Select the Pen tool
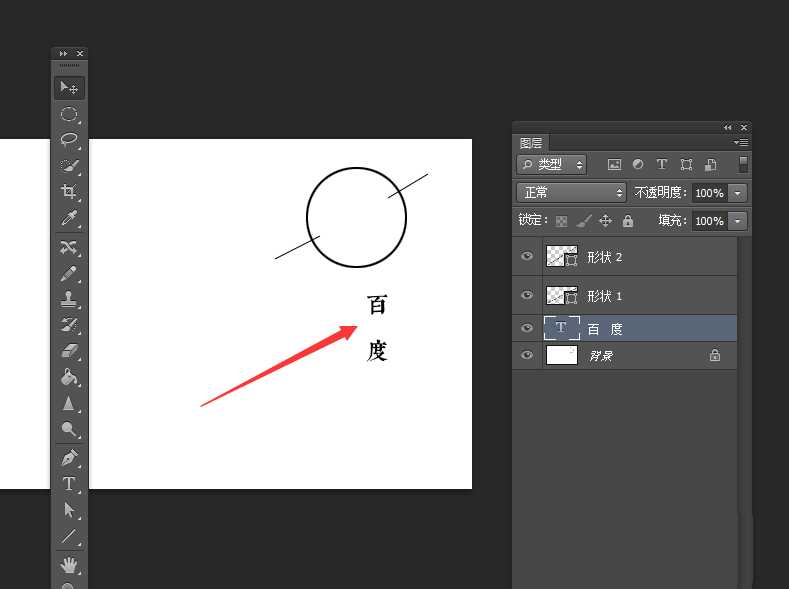Image resolution: width=789 pixels, height=589 pixels. pyautogui.click(x=69, y=458)
